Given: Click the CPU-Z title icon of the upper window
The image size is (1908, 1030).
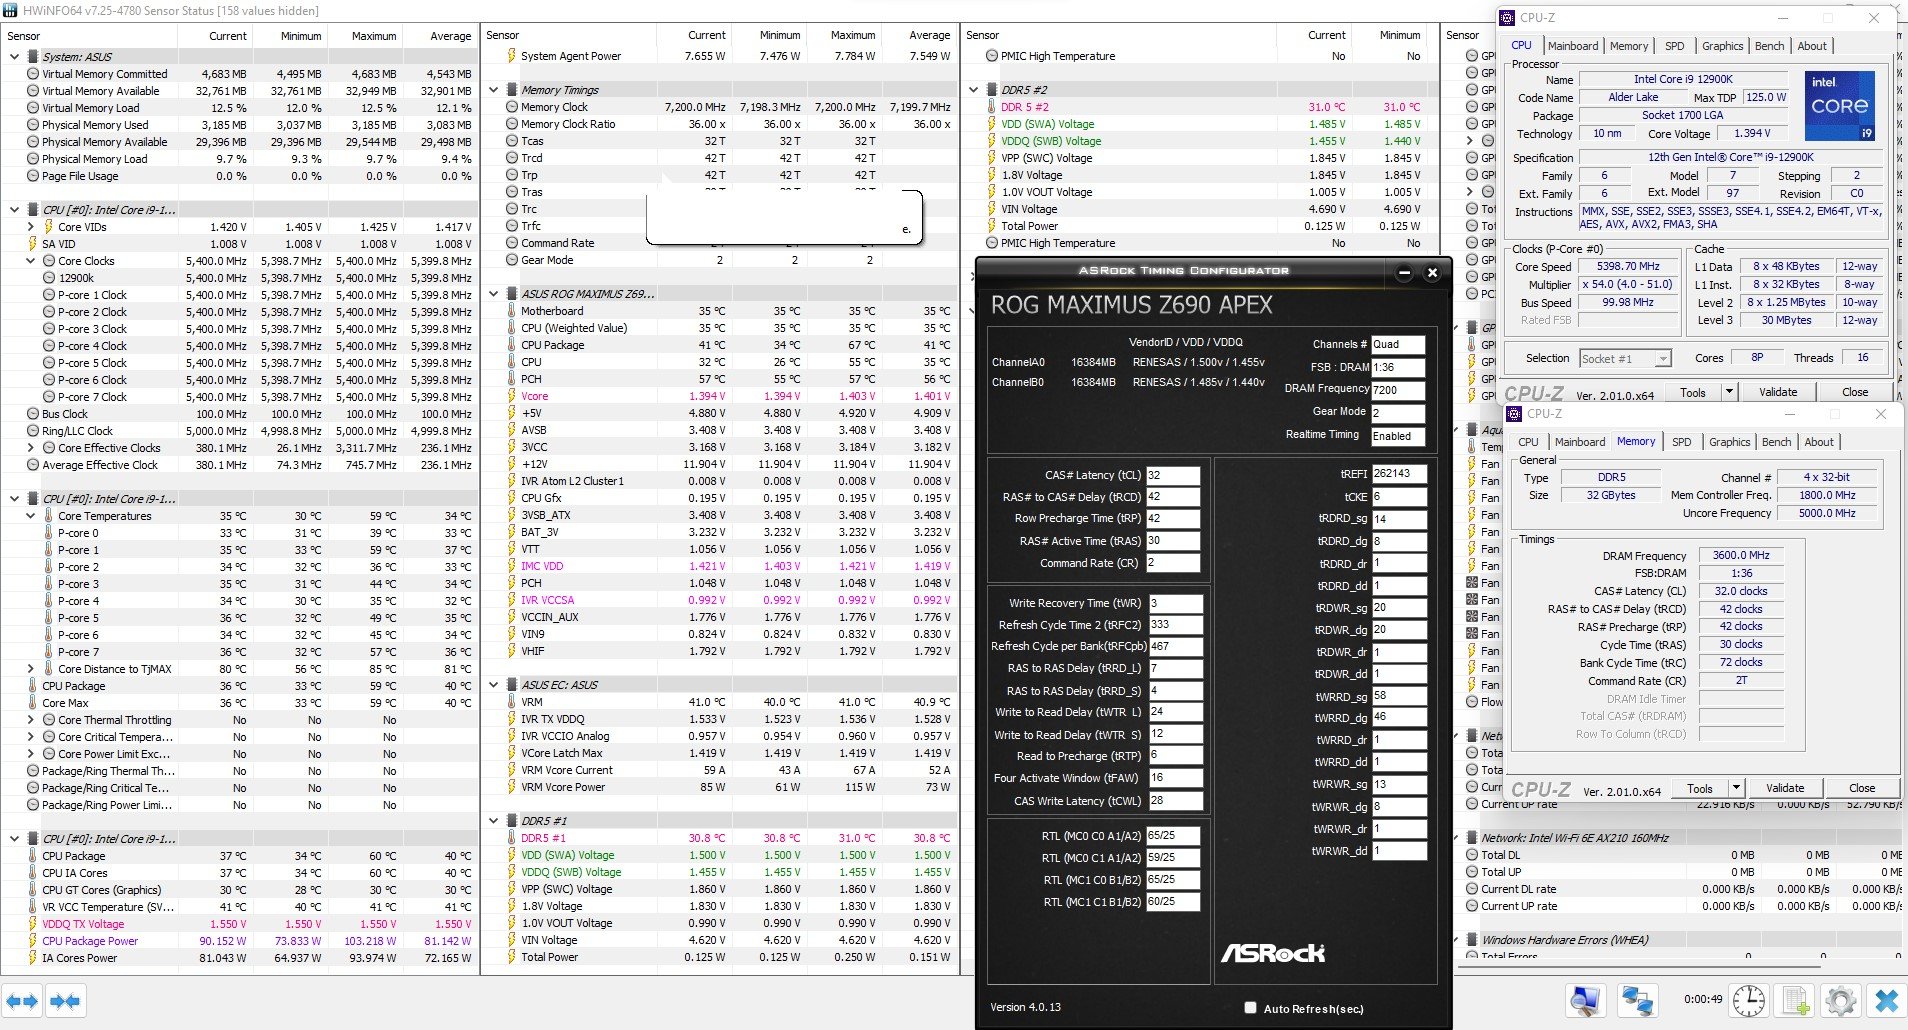Looking at the screenshot, I should [1509, 18].
